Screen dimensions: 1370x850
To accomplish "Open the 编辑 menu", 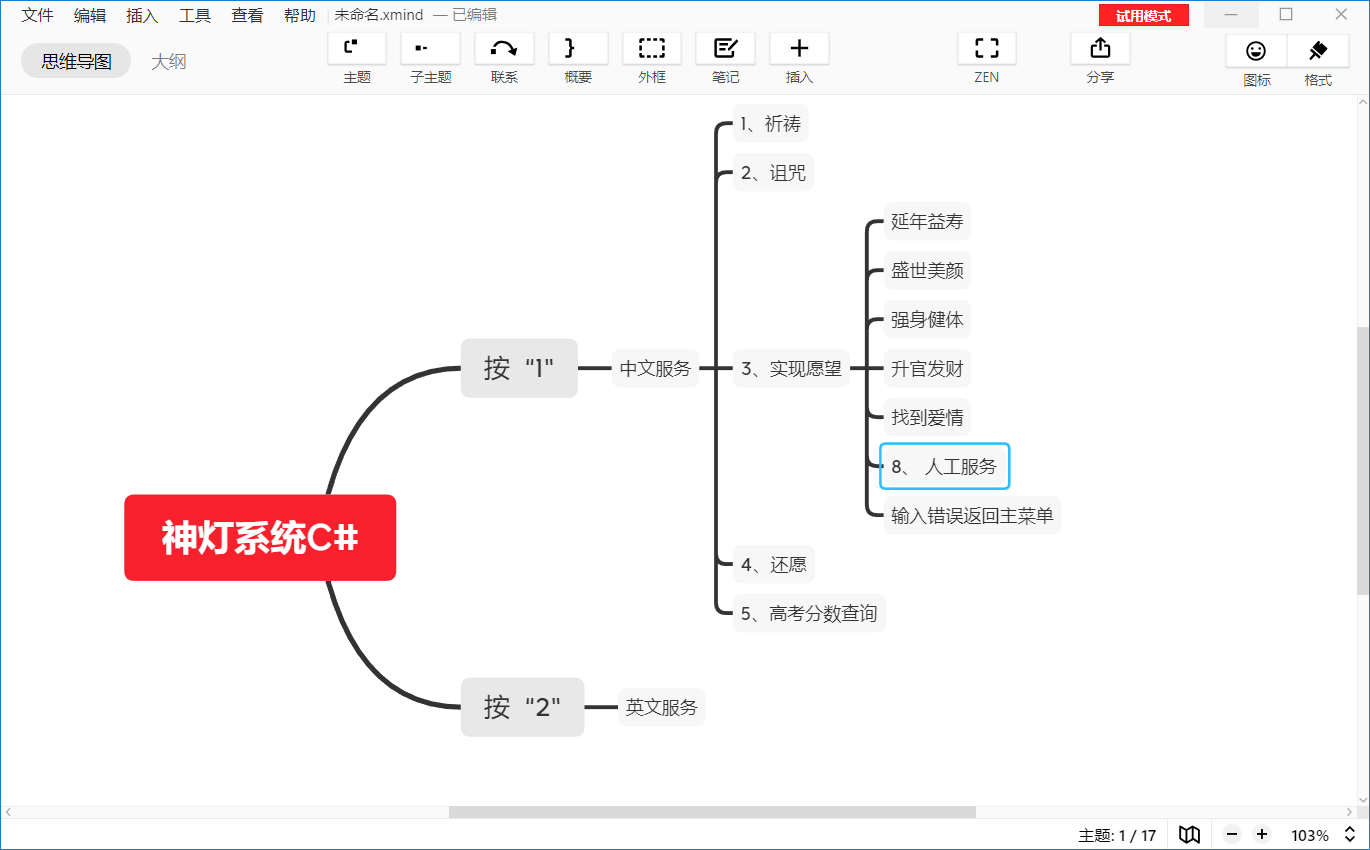I will point(90,15).
